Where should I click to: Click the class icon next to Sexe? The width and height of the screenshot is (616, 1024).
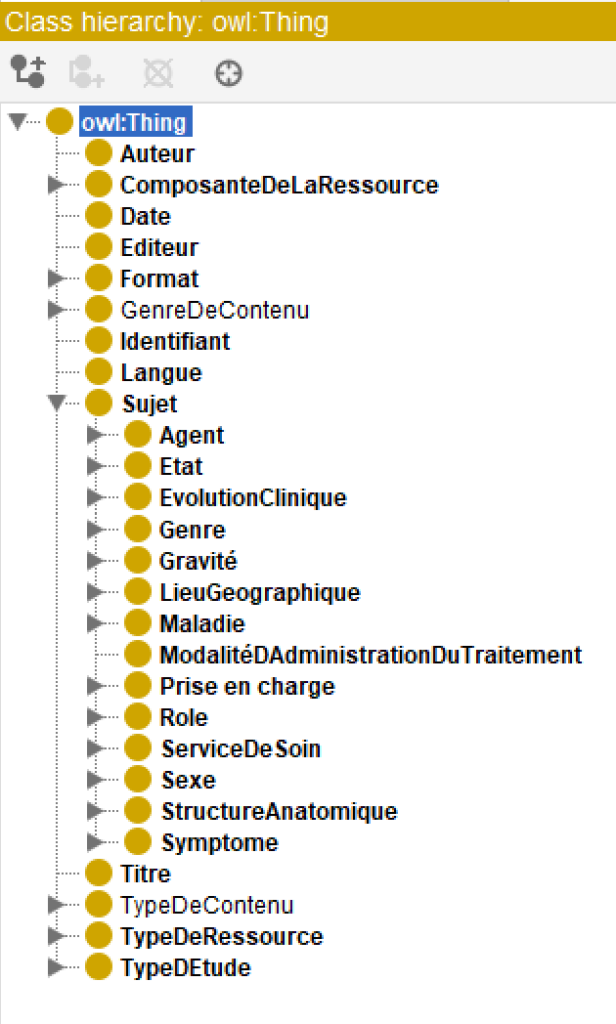click(x=137, y=780)
